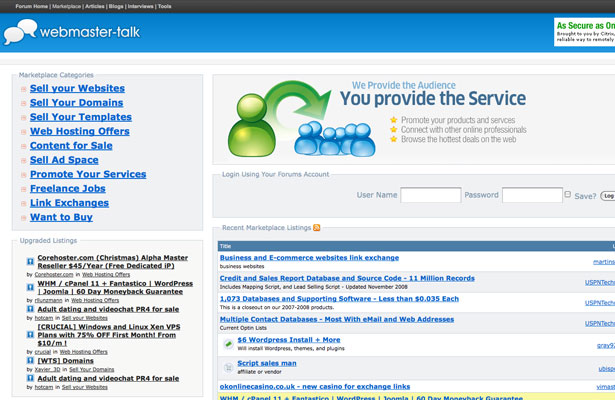Click the bullet icon beside Sell your Websites
Viewport: 615px width, 400px height.
tap(24, 89)
